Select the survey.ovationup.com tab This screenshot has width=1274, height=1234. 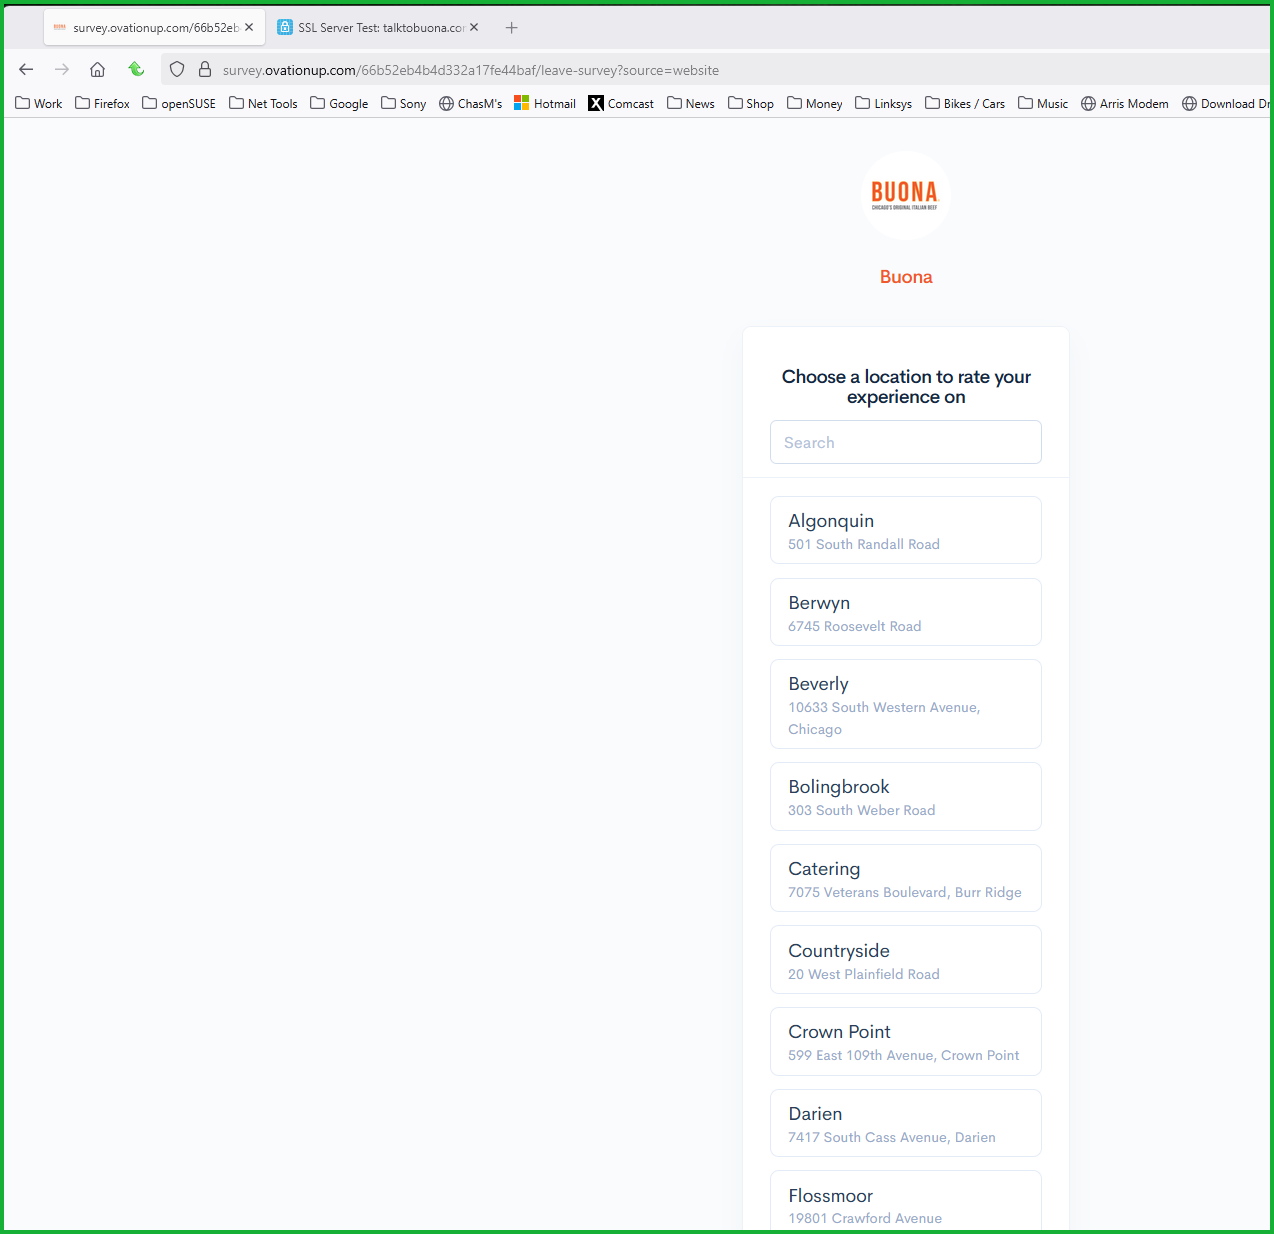pos(154,28)
